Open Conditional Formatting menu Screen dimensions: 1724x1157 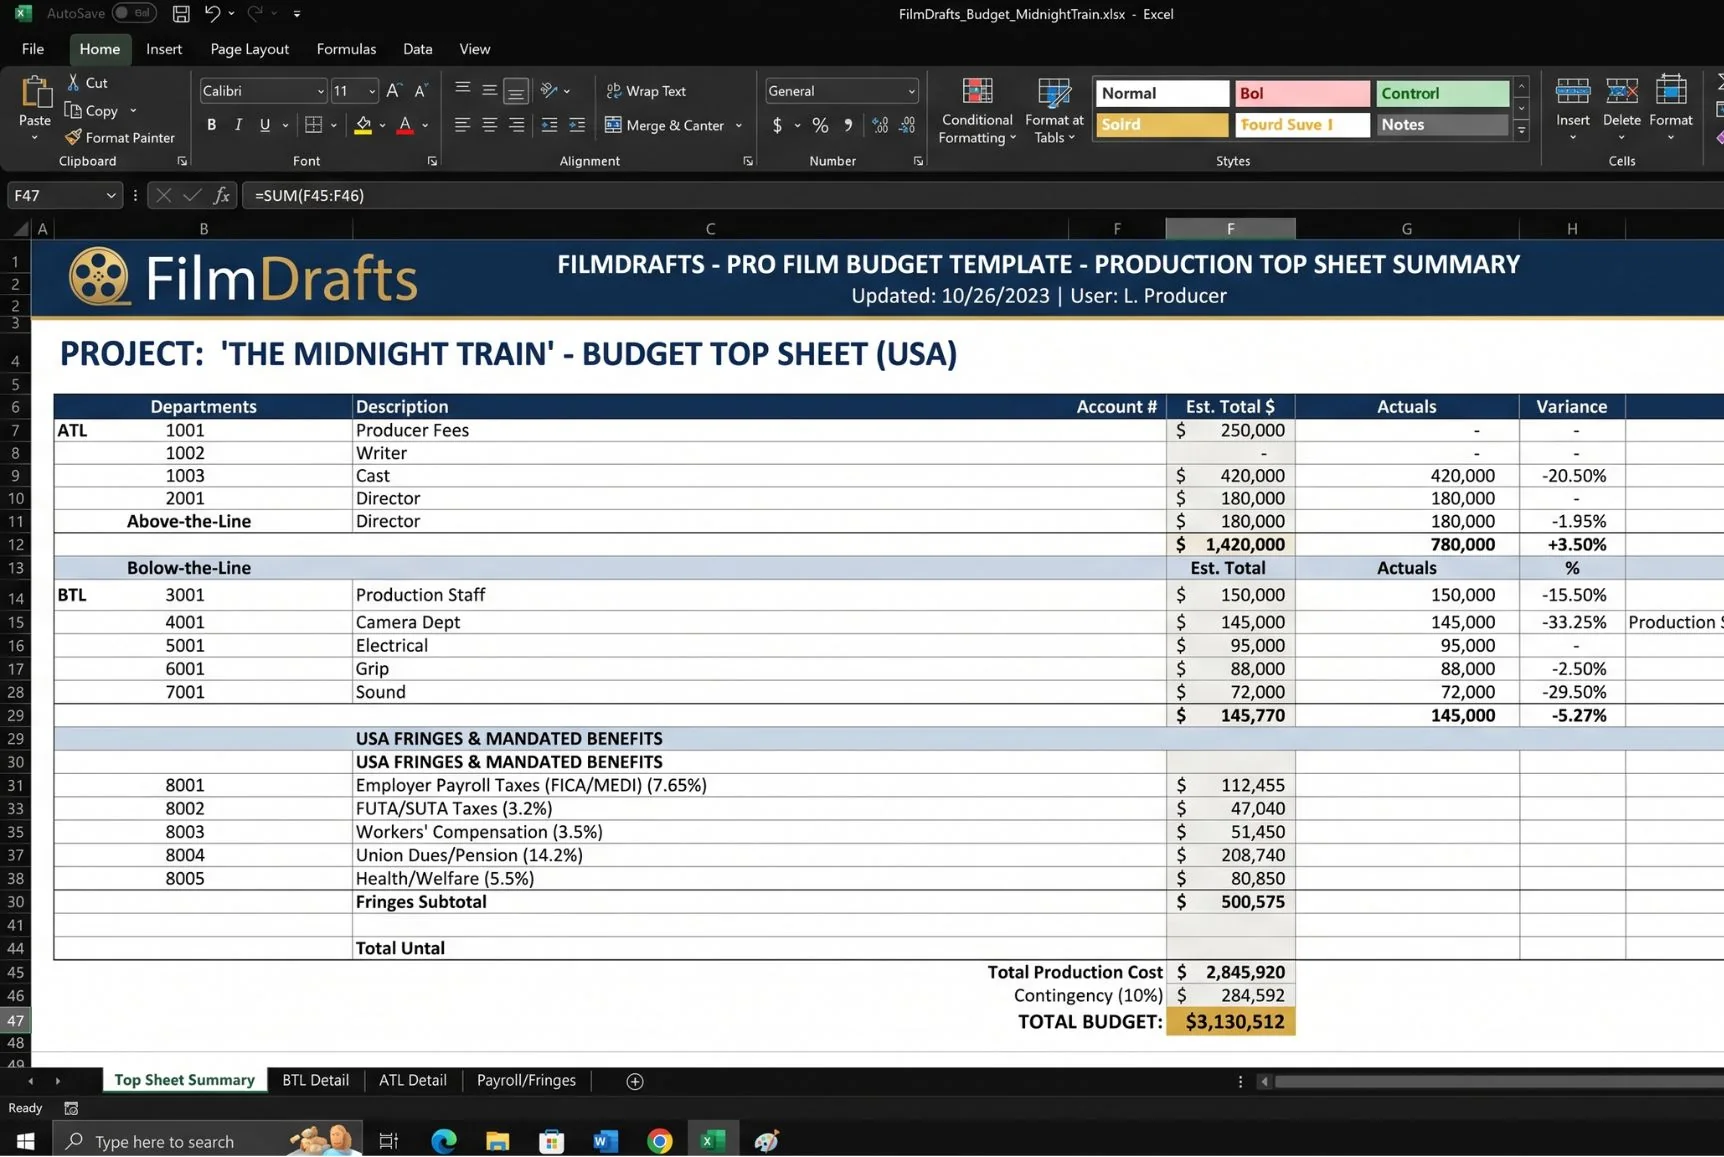click(x=977, y=110)
